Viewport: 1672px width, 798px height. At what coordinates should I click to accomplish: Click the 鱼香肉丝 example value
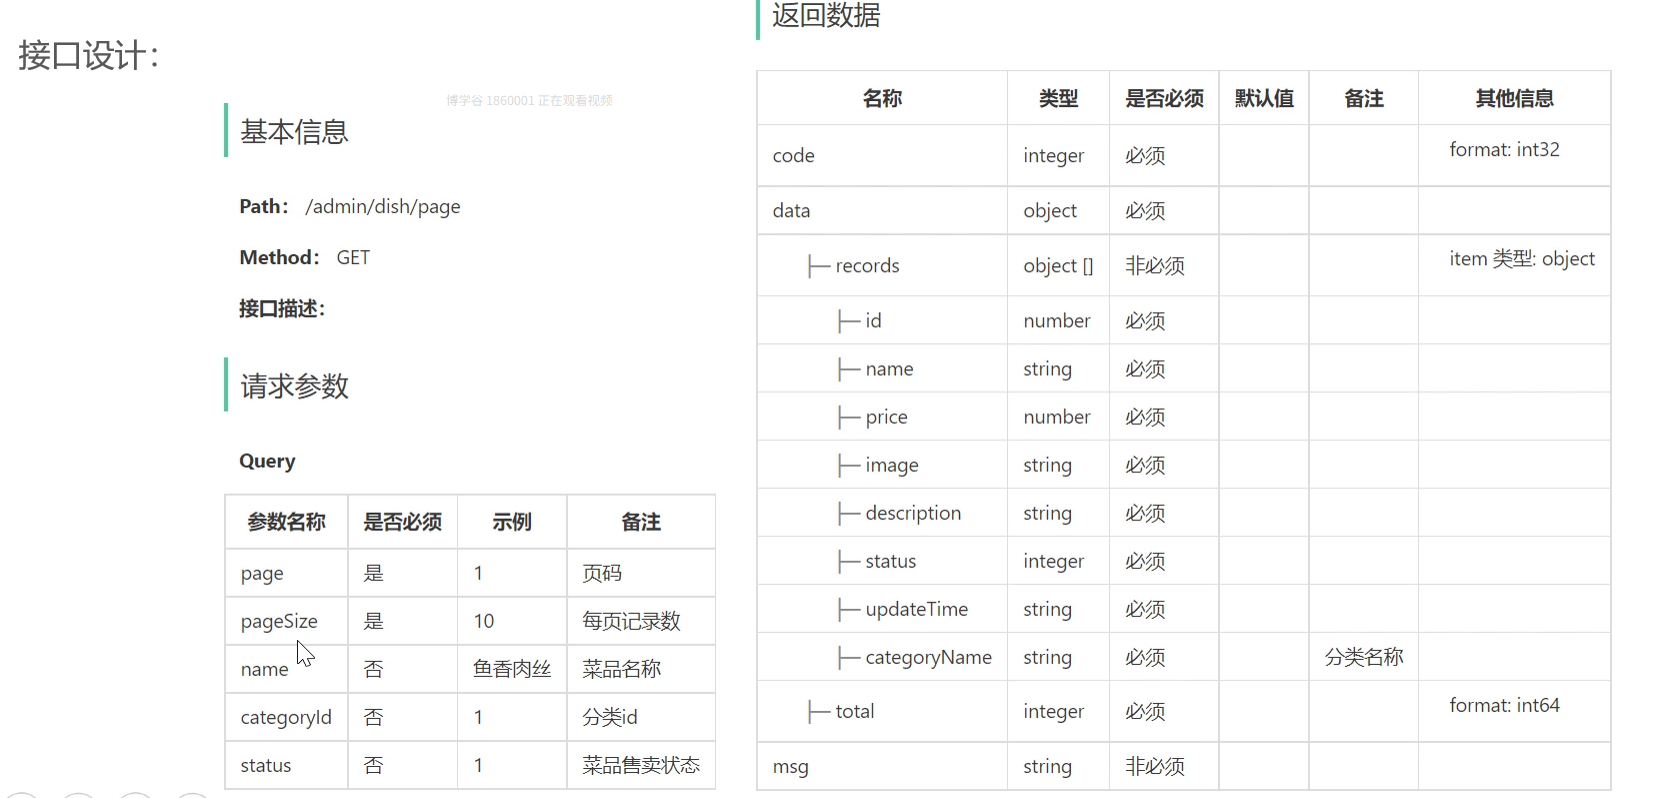click(512, 669)
